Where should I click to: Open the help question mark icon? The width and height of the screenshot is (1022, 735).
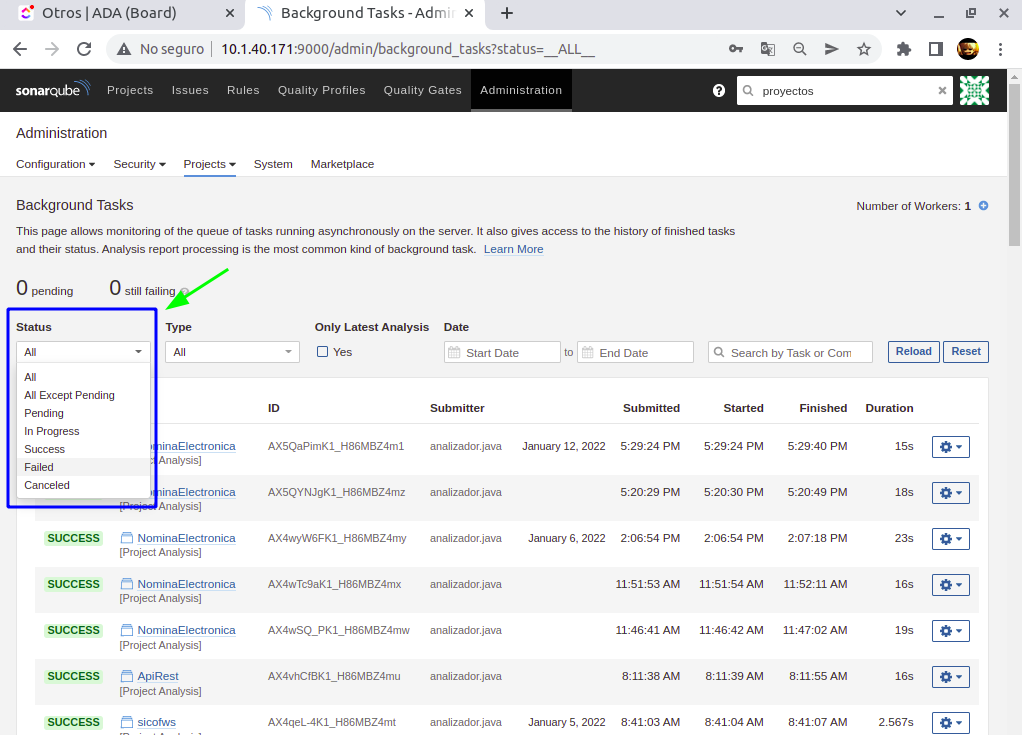718,90
